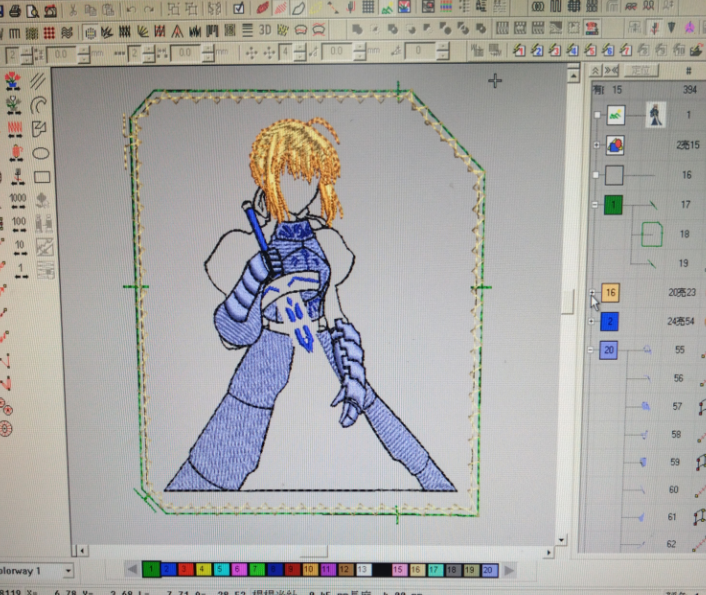The image size is (706, 595).
Task: Toggle checkbox beside object row 16
Action: (596, 175)
